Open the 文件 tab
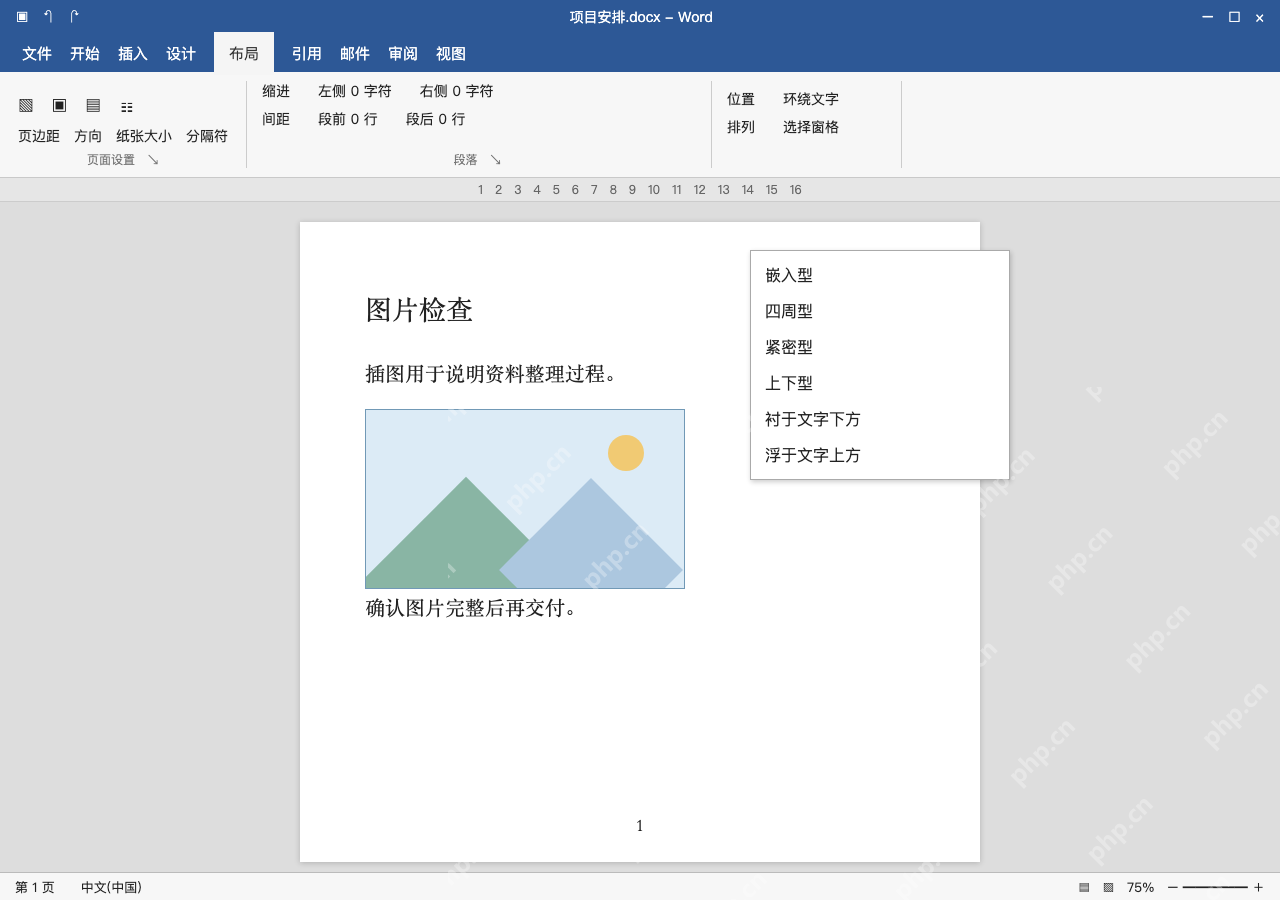 37,54
